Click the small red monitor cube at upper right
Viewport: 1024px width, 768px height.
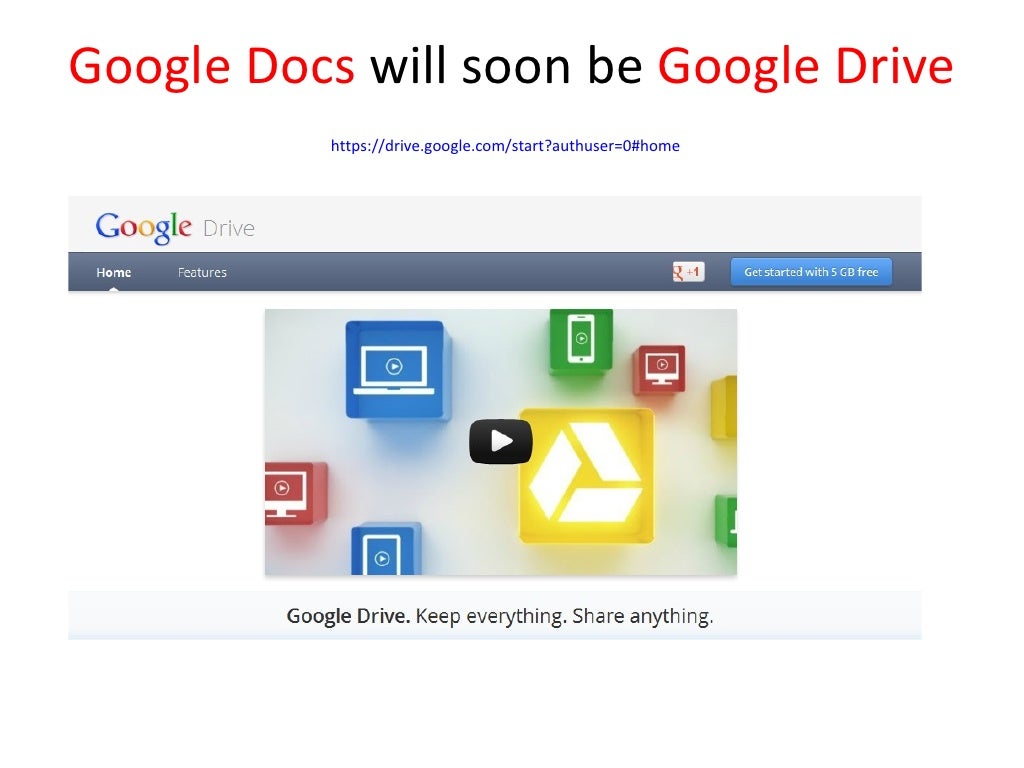(660, 370)
